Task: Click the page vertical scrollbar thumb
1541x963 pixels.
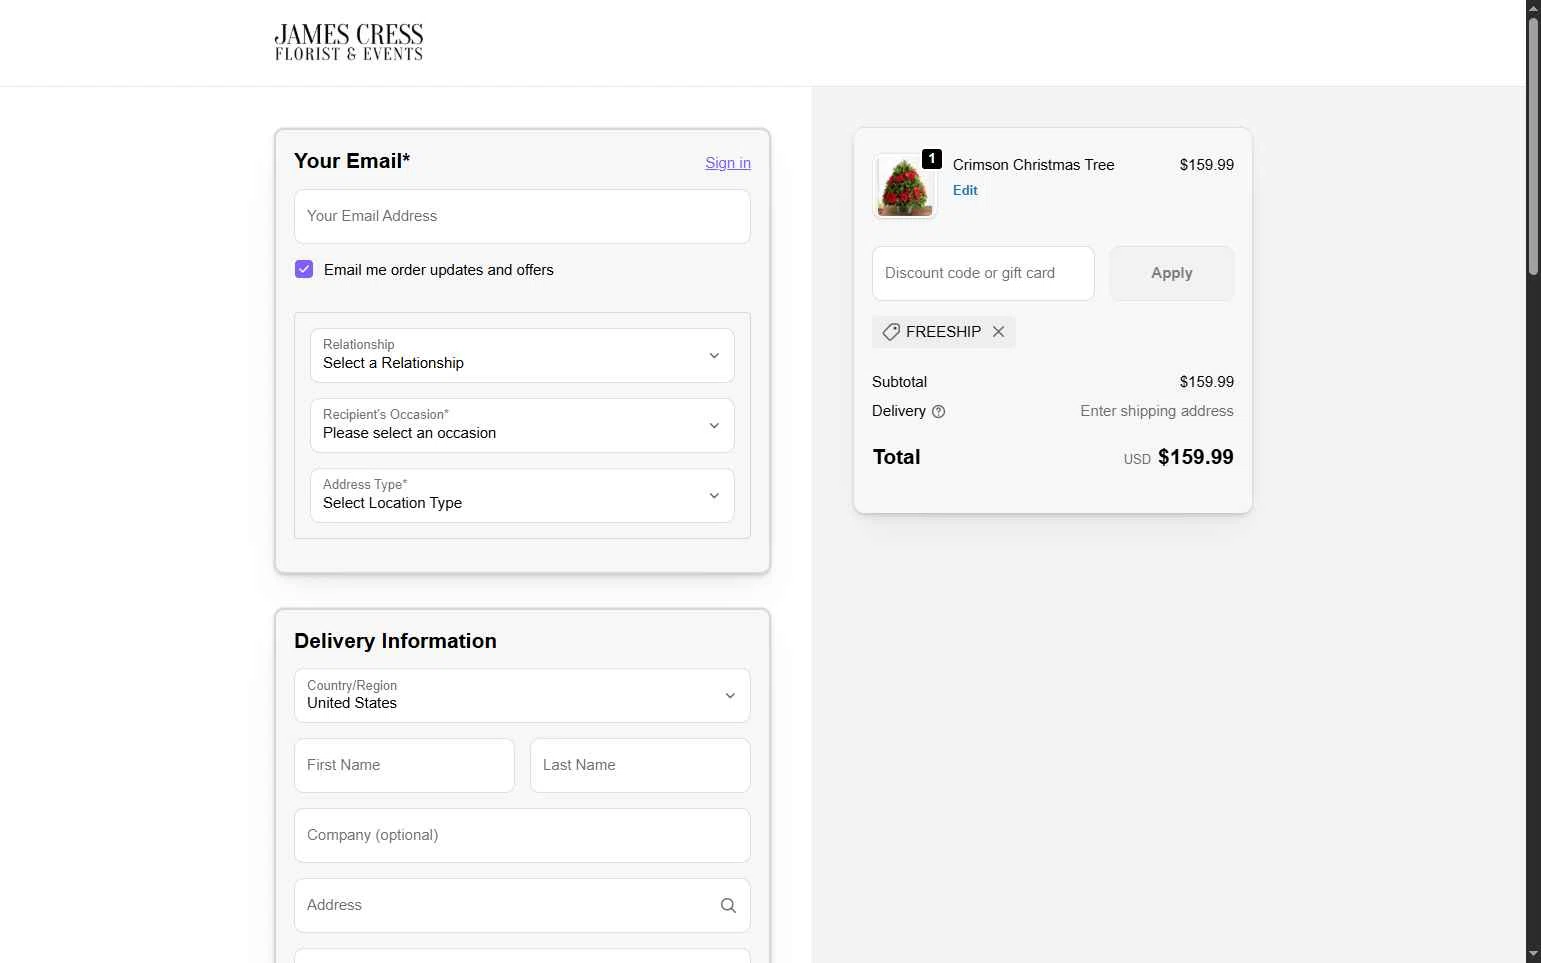Action: click(1533, 146)
